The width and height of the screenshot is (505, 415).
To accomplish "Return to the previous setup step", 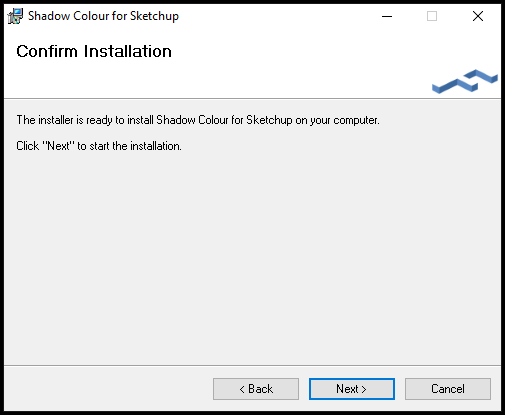I will pyautogui.click(x=256, y=389).
